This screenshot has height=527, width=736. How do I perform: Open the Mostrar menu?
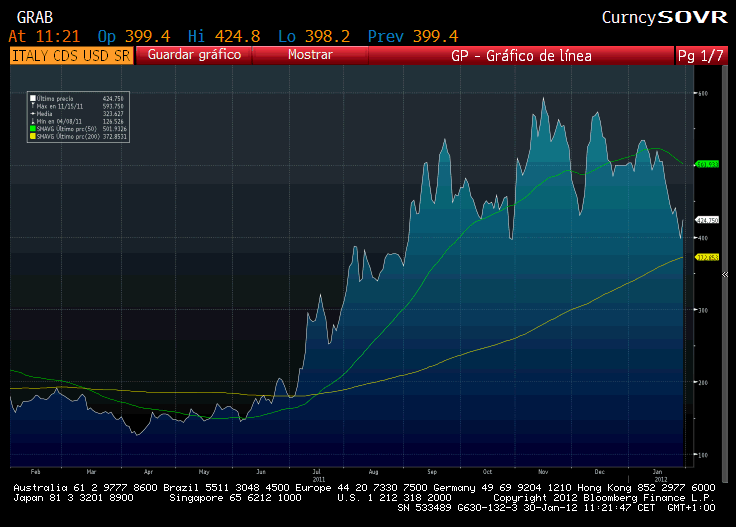point(310,55)
